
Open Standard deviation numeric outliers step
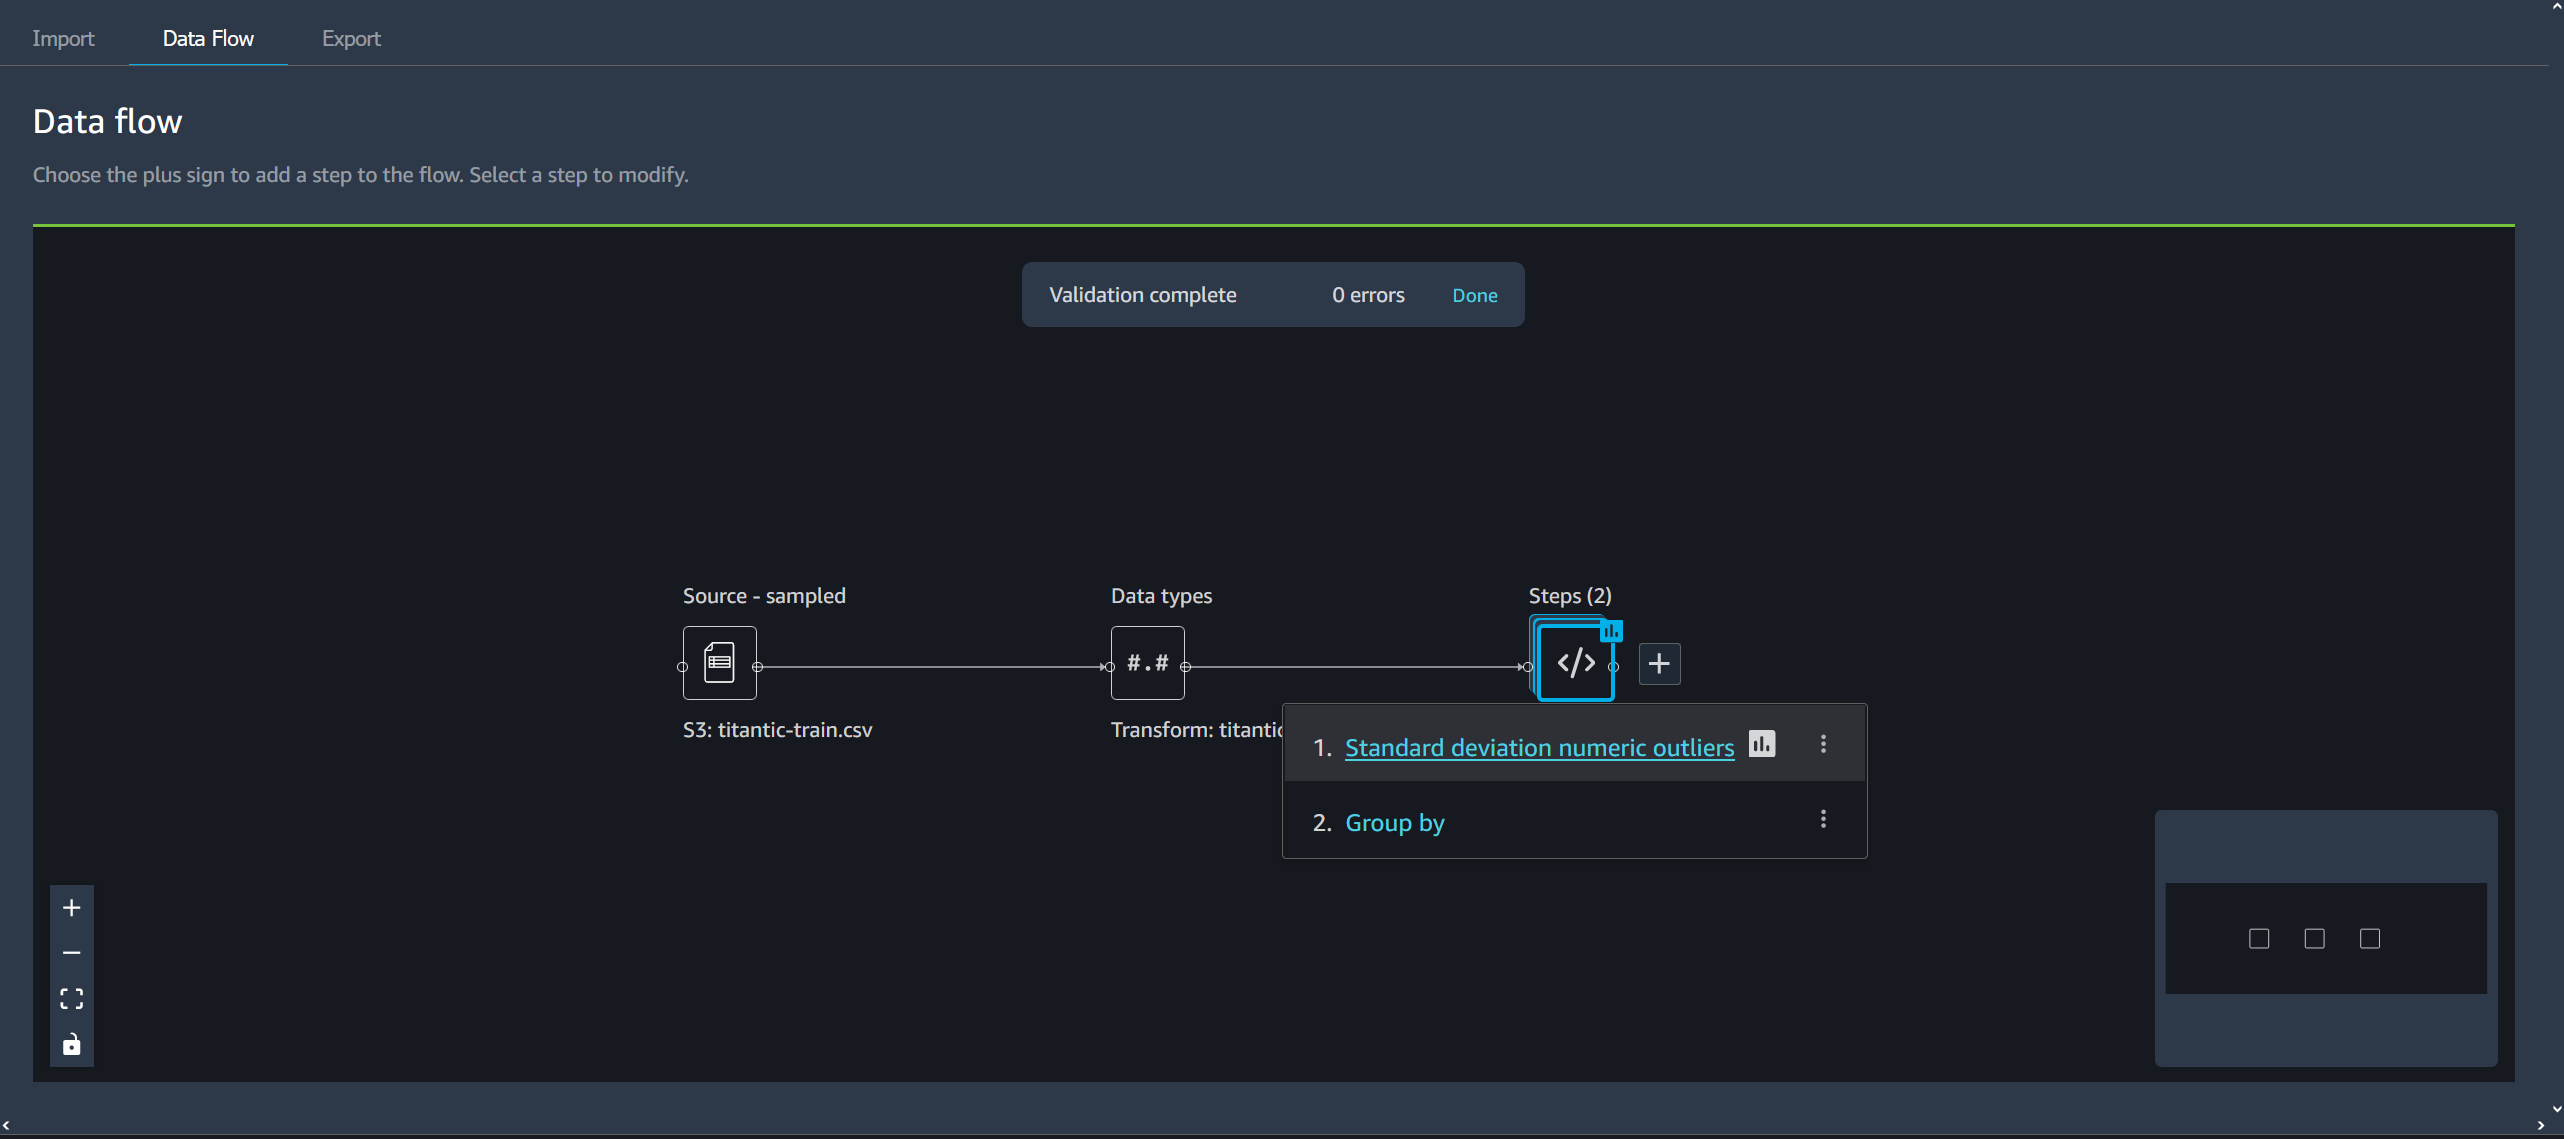1539,747
